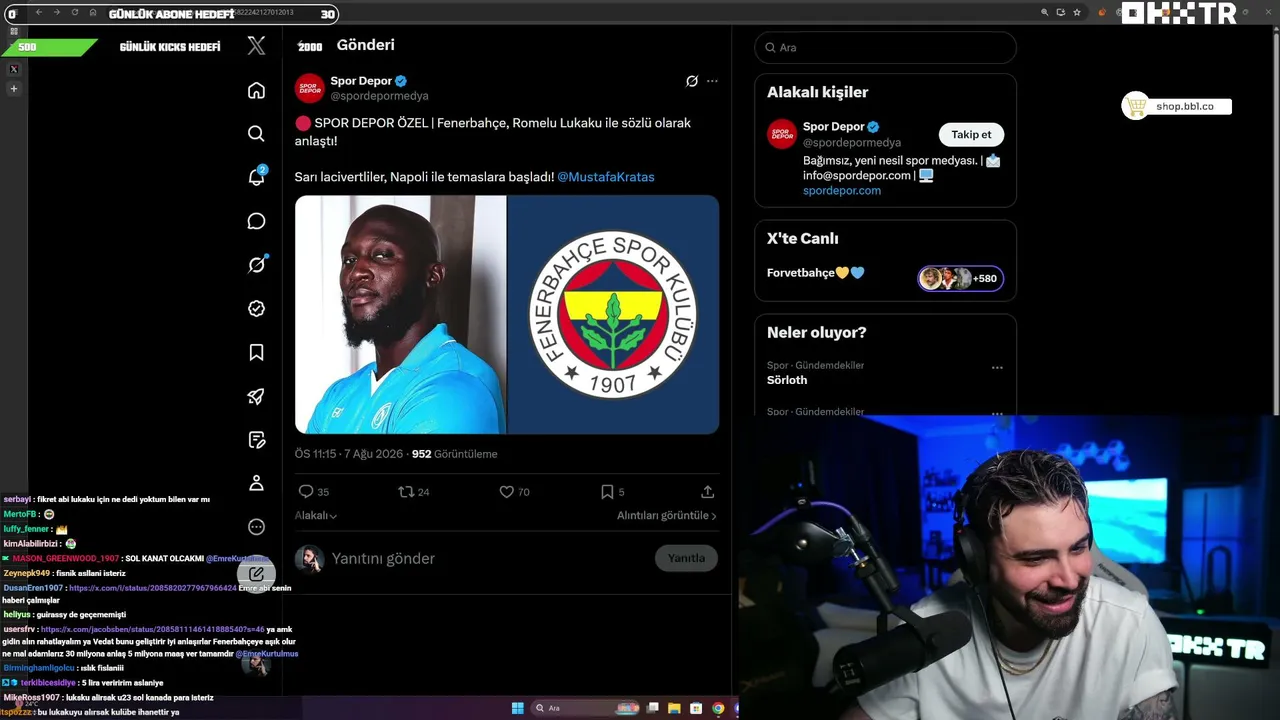Open the Articles notepad icon in sidebar
Image resolution: width=1280 pixels, height=720 pixels.
pos(256,440)
